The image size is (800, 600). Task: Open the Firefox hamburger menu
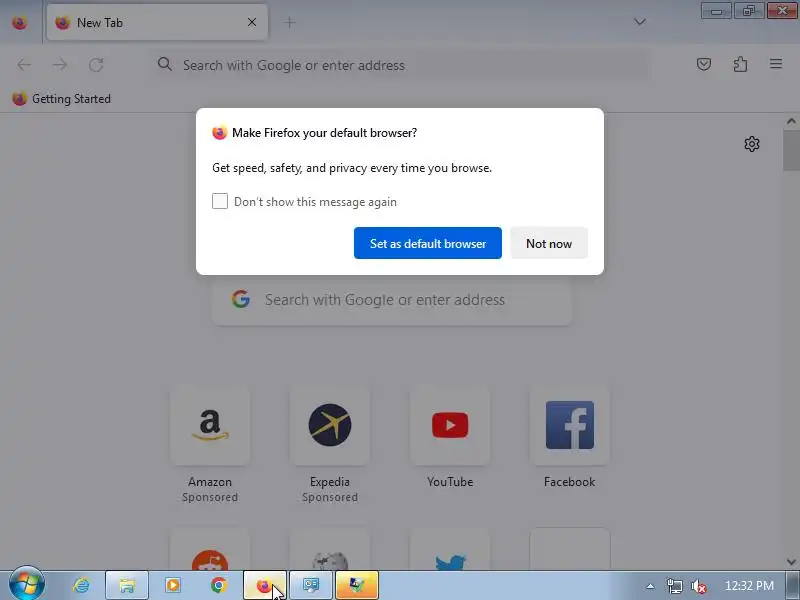click(776, 64)
